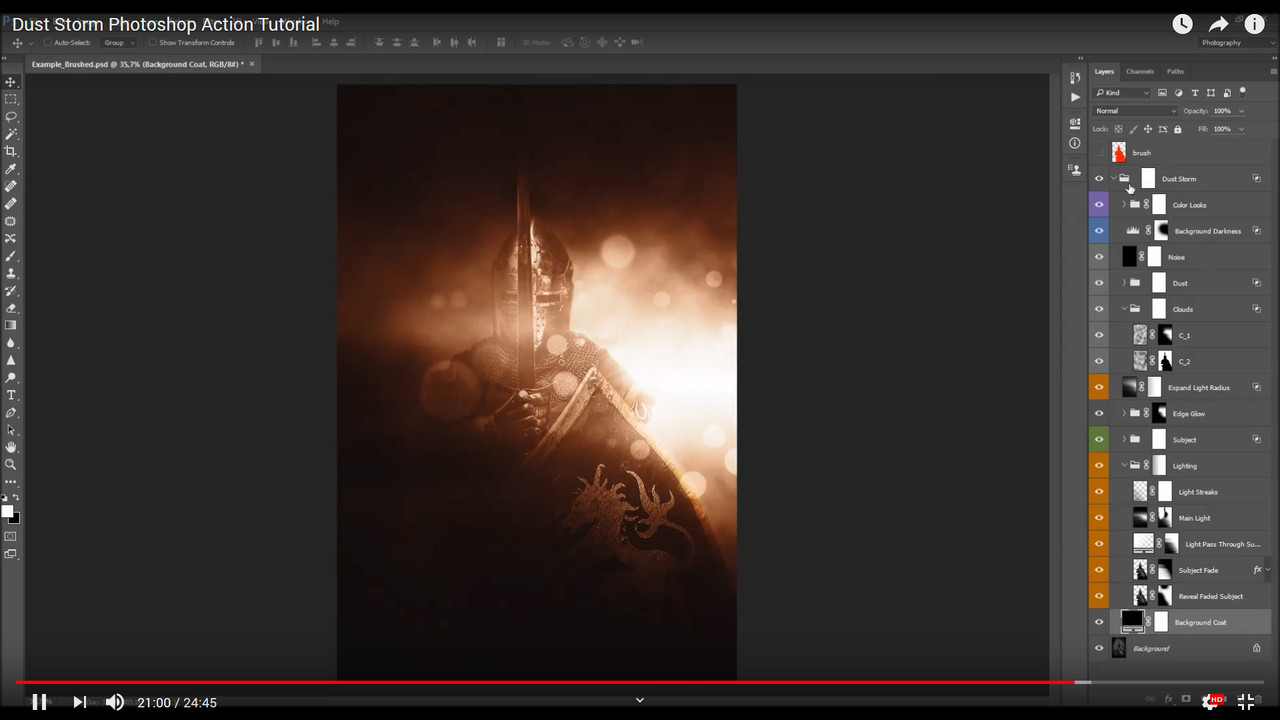Select the Zoom tool
This screenshot has height=720, width=1280.
11,464
